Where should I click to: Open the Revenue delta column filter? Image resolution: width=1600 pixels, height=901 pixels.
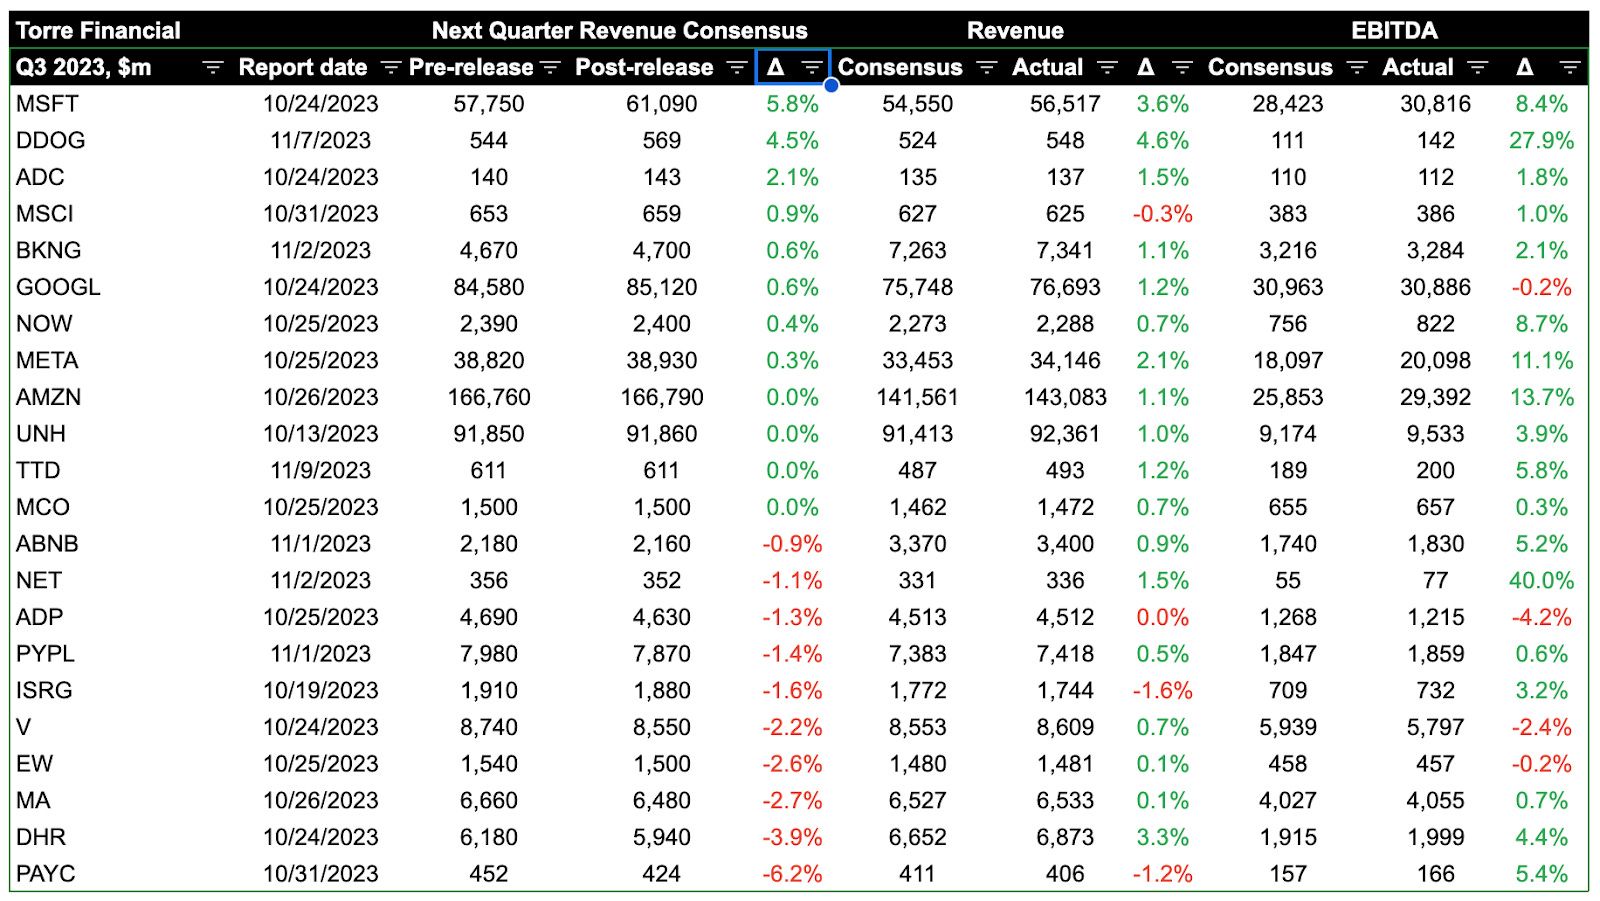[x=1182, y=67]
